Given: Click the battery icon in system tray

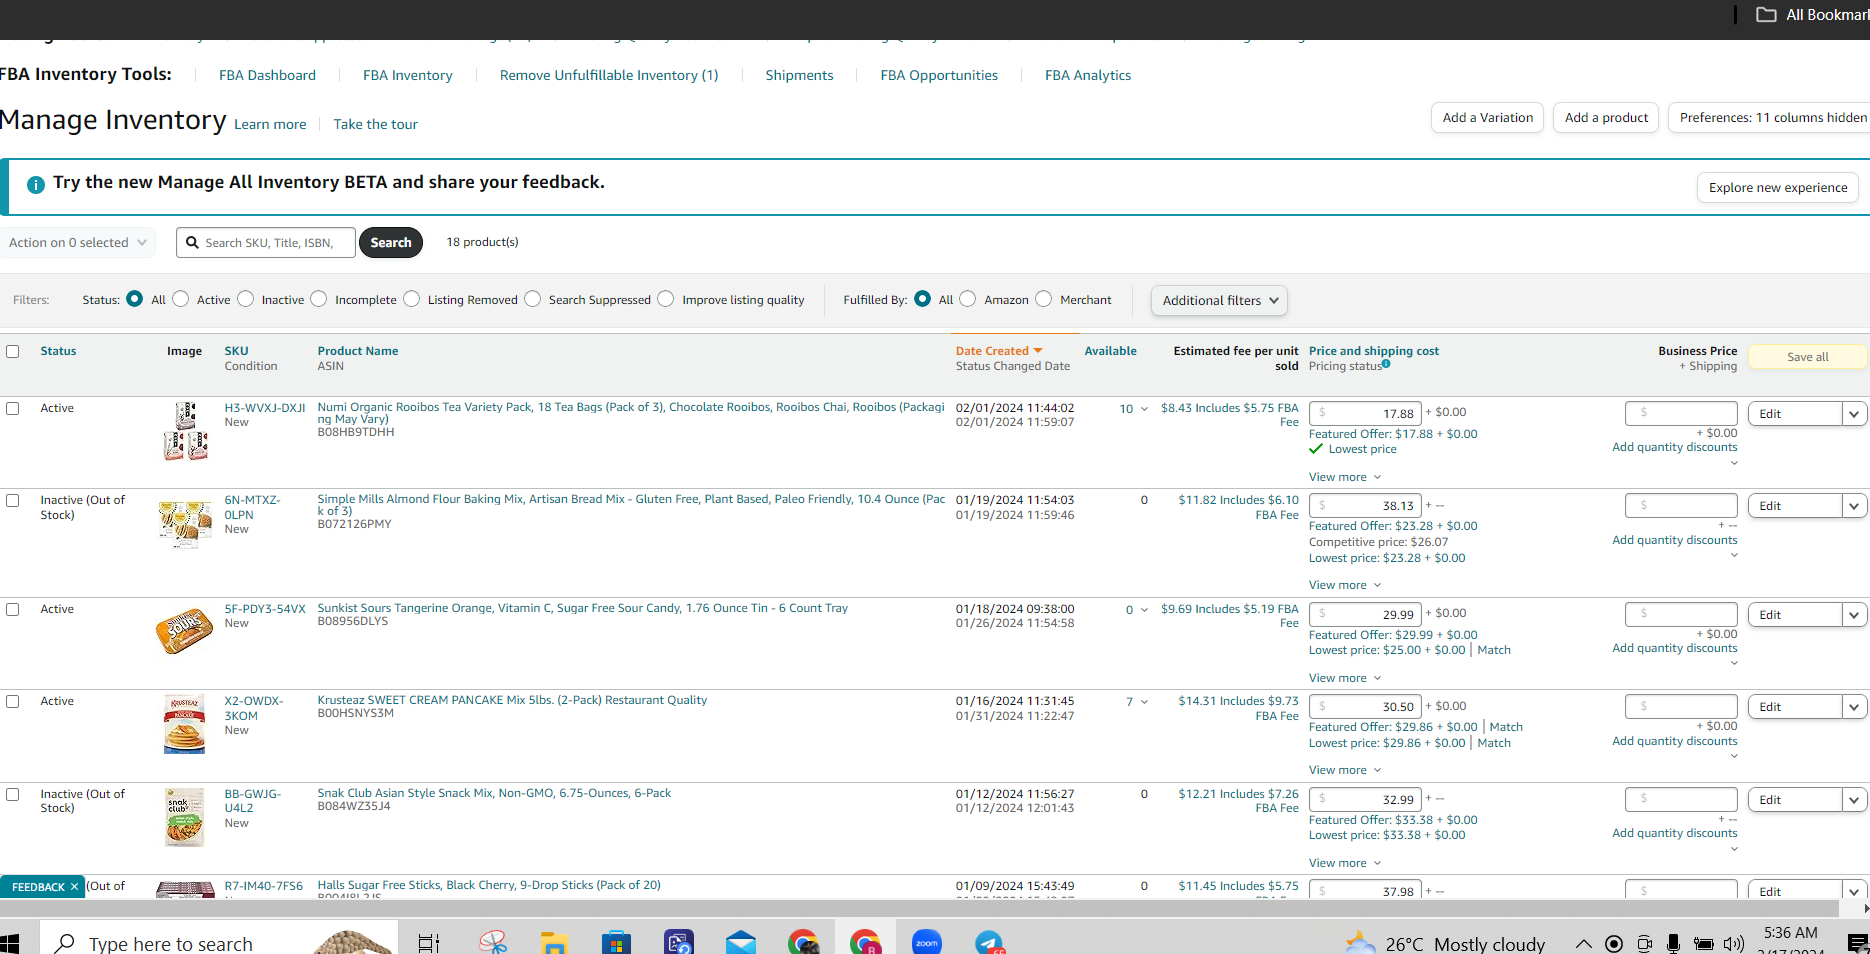Looking at the screenshot, I should 1704,943.
